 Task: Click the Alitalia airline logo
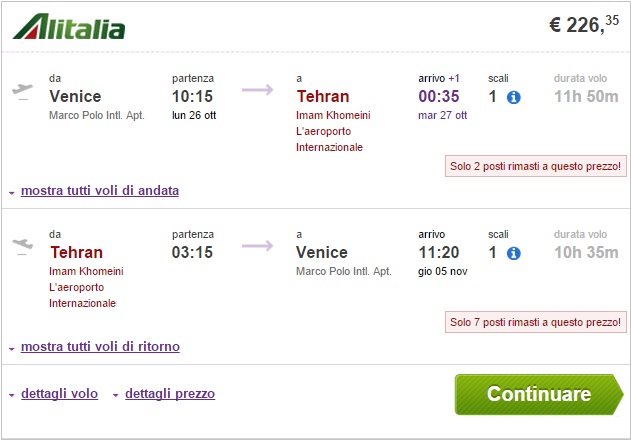click(x=69, y=26)
